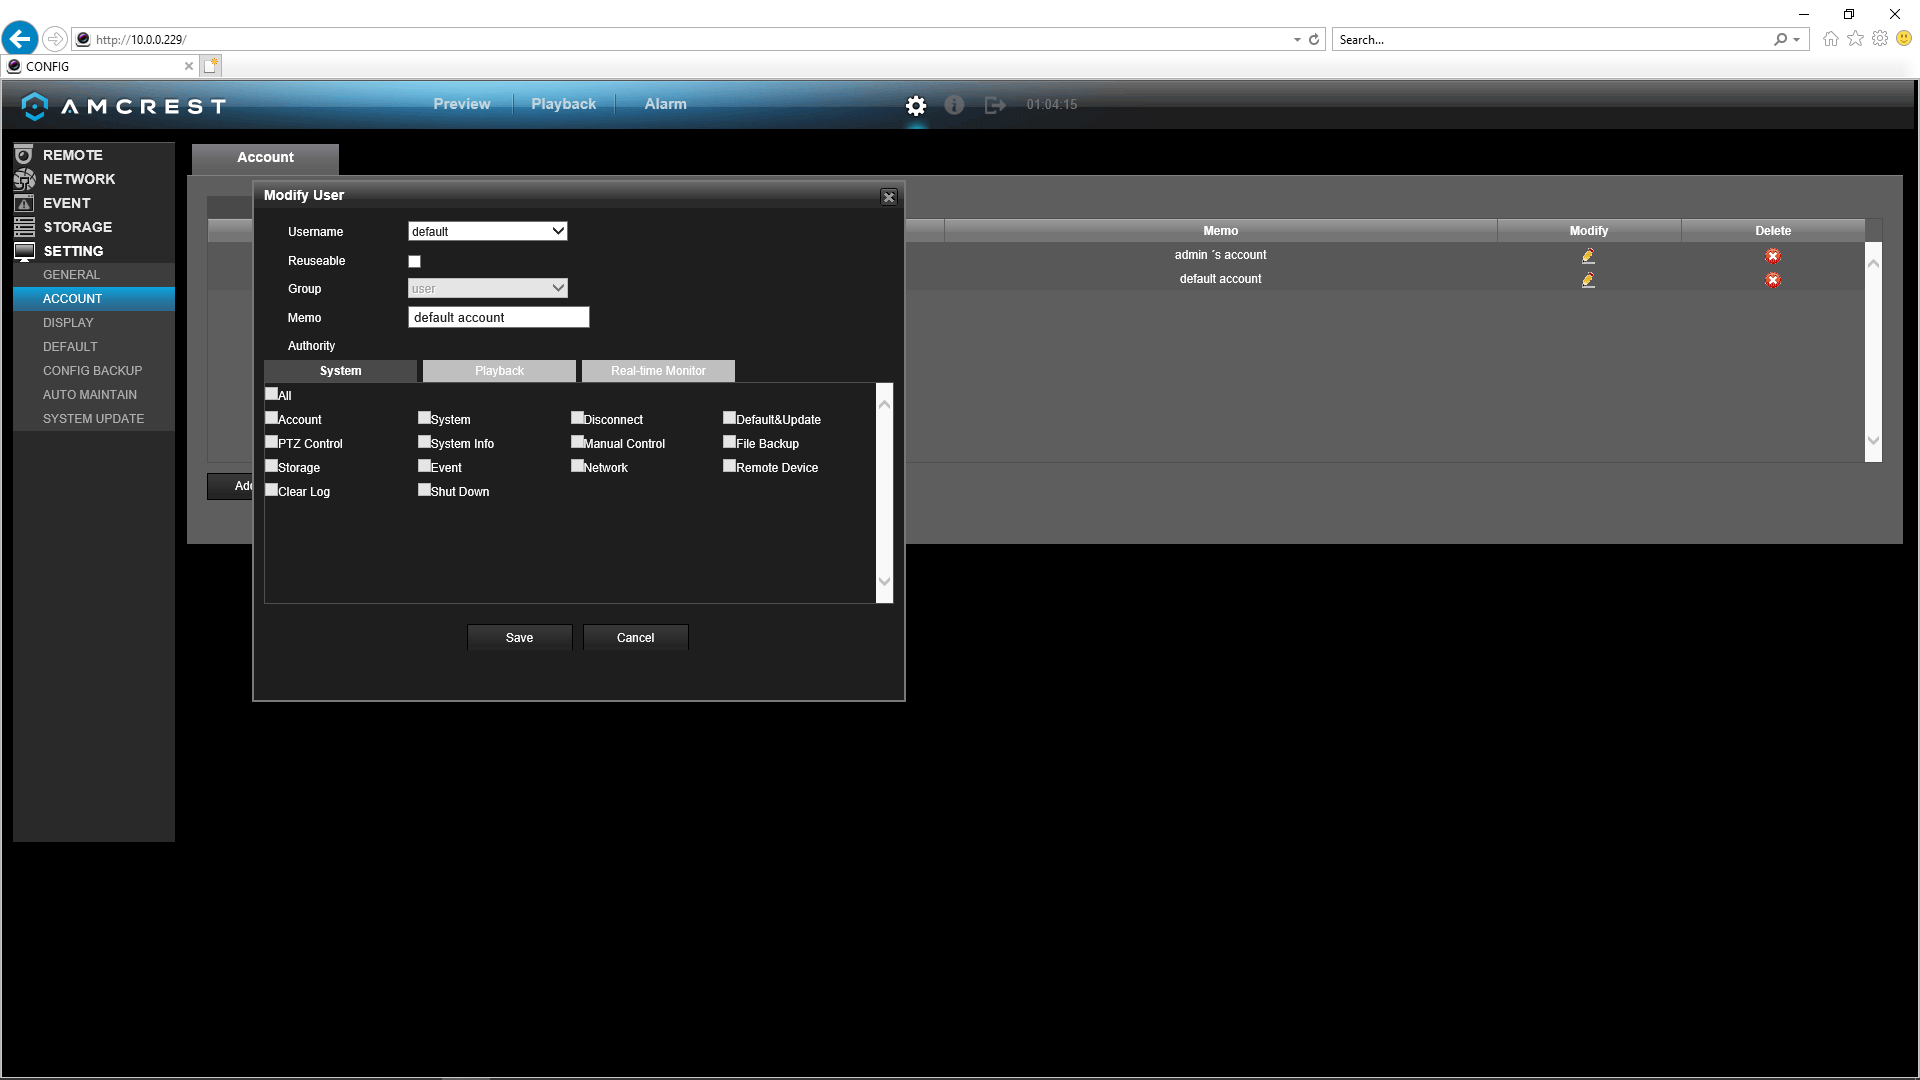Switch to Real-time Monitor authority tab
The height and width of the screenshot is (1080, 1920).
click(658, 371)
